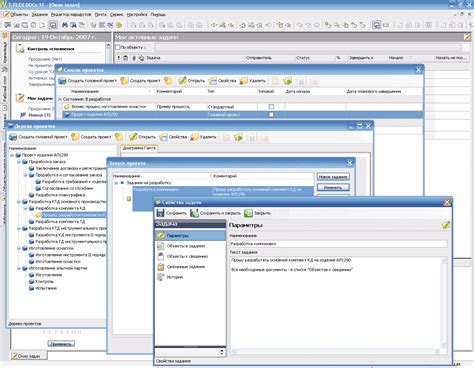Click Удалить in Дерево проектов toolbar
The width and height of the screenshot is (474, 368).
[203, 137]
